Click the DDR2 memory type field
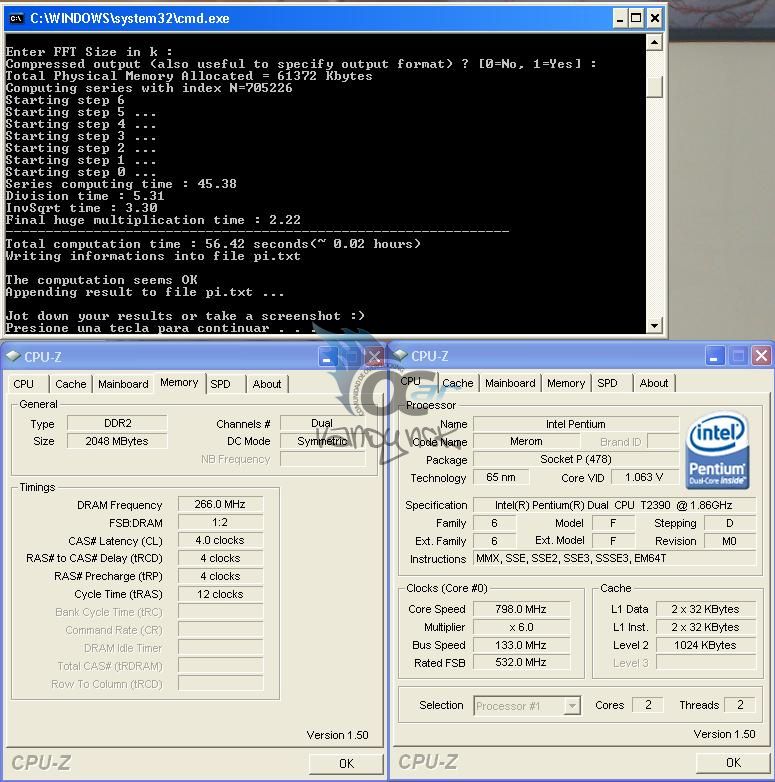 117,423
